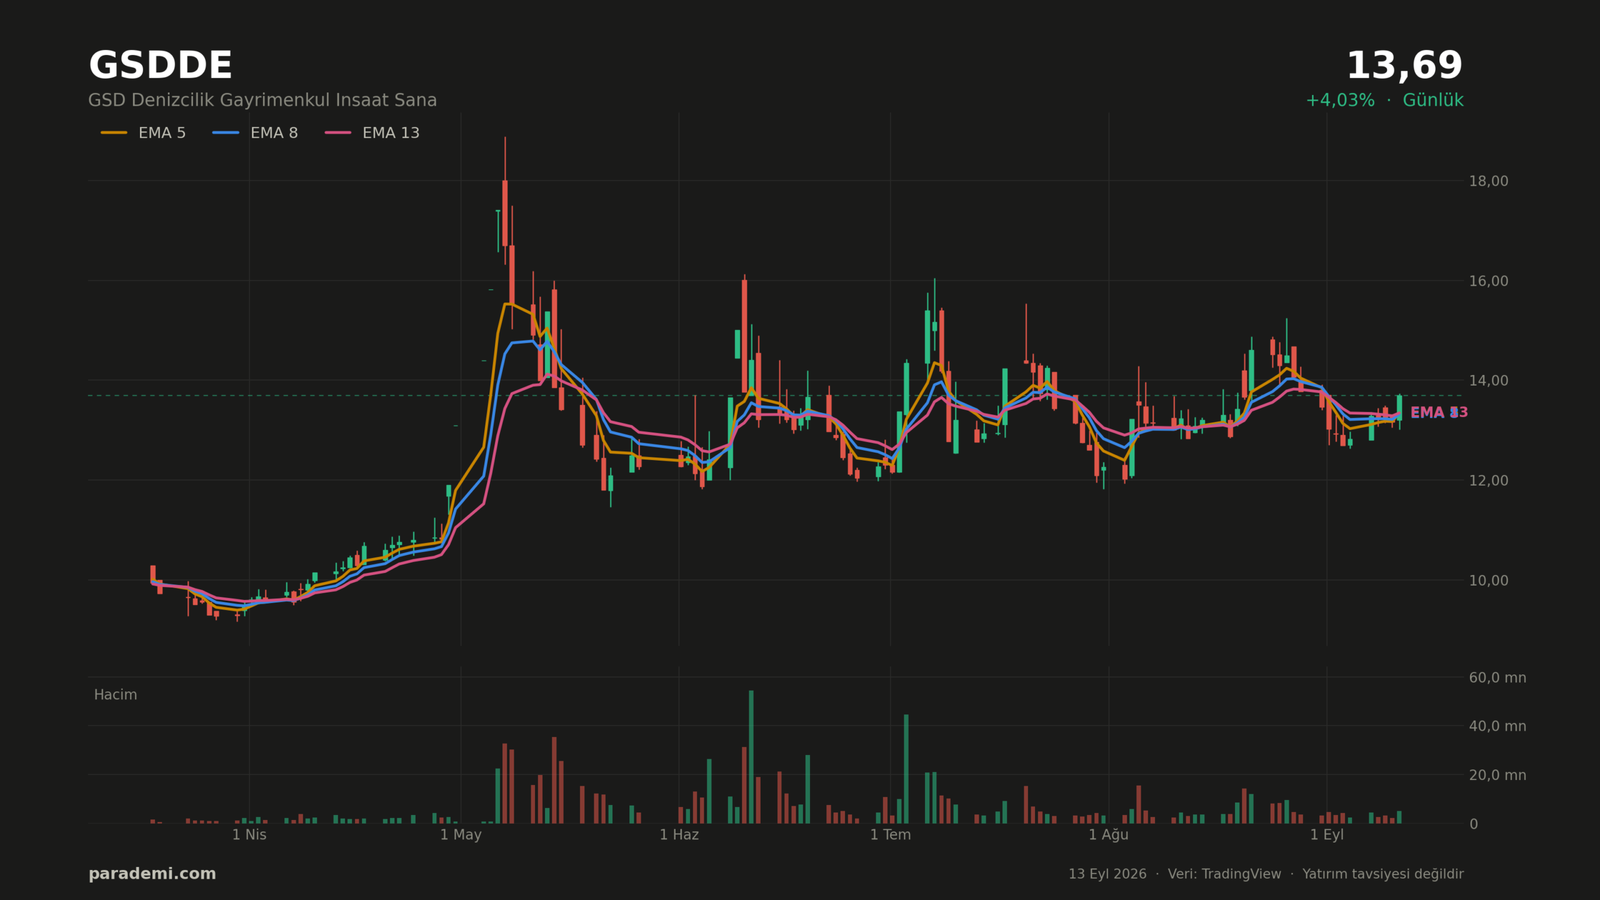This screenshot has width=1600, height=900.
Task: Click the Günlük interval label
Action: click(1433, 101)
